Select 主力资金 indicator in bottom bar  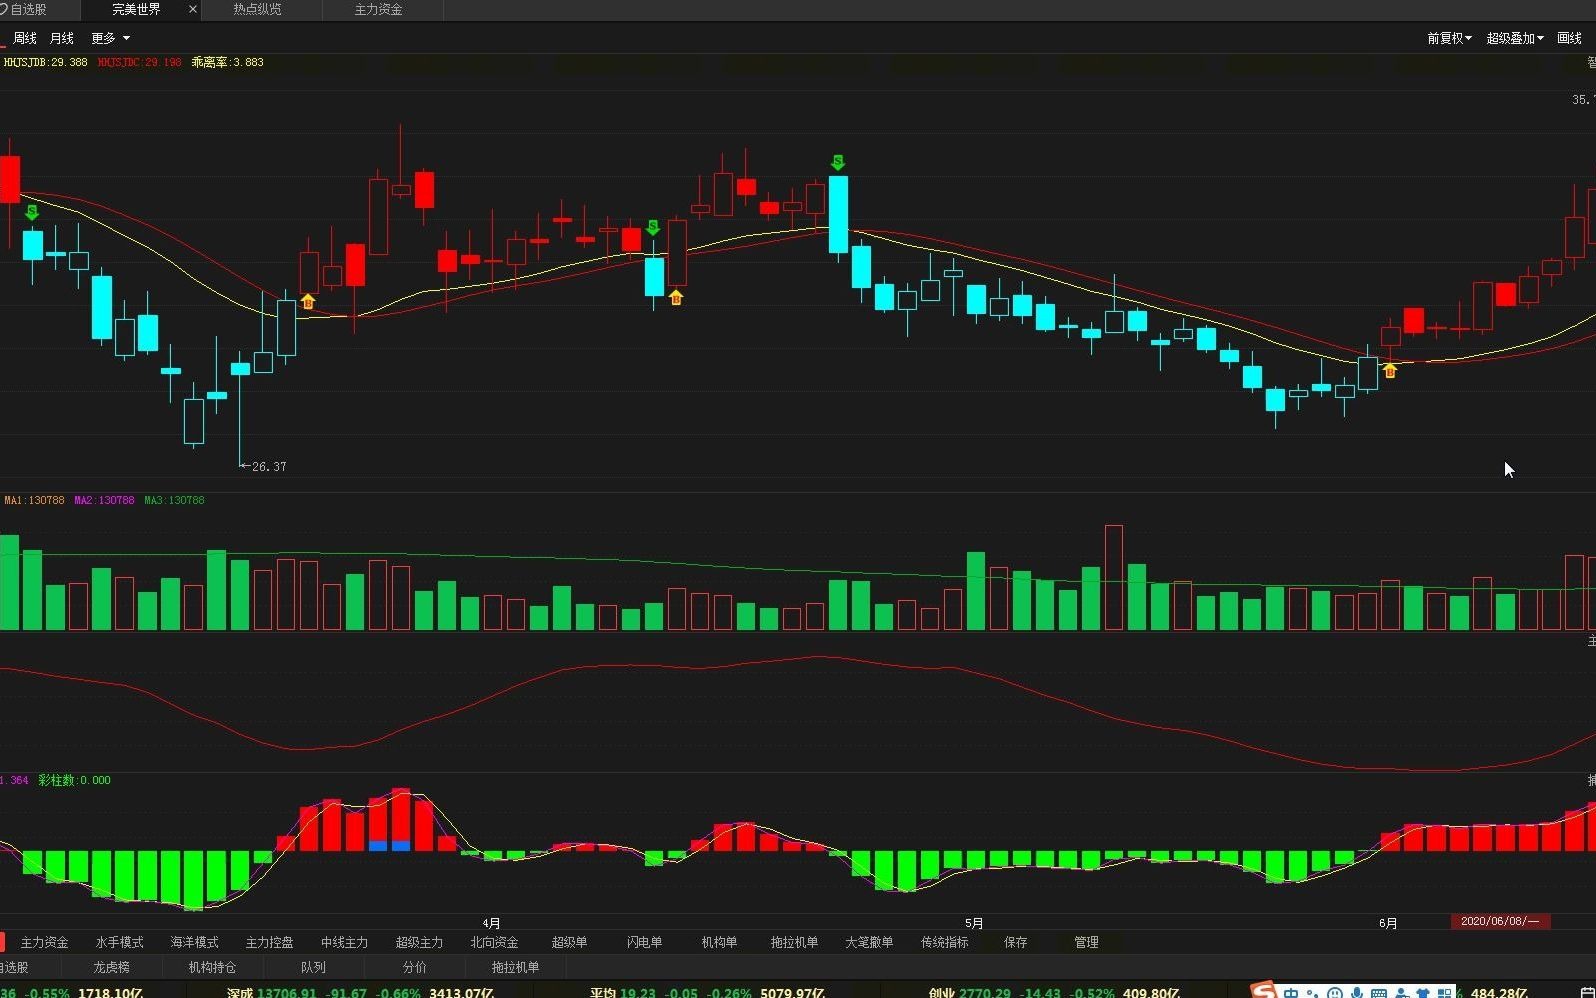pos(44,942)
